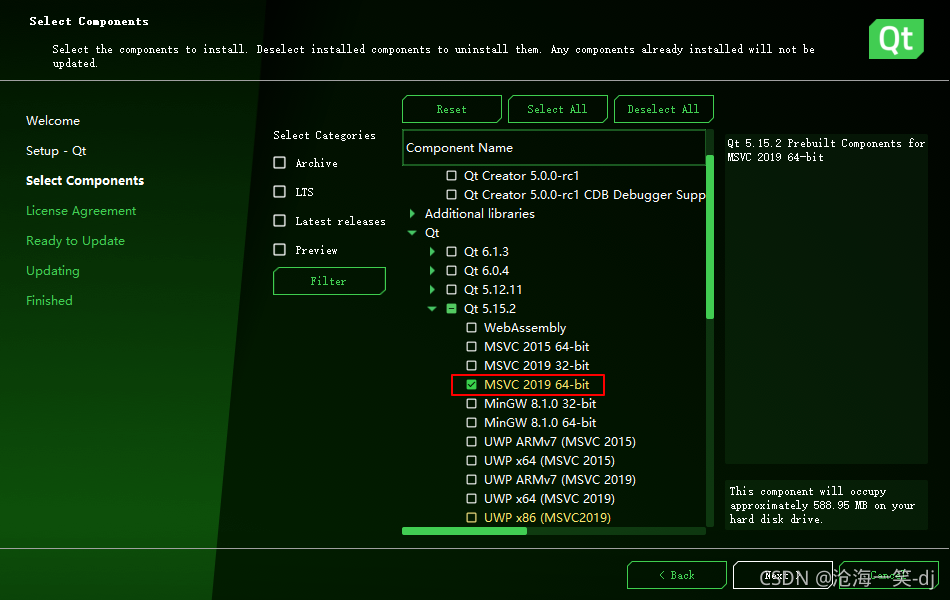Open the Setup - Qt step
Screen dimensions: 950x600
(56, 151)
